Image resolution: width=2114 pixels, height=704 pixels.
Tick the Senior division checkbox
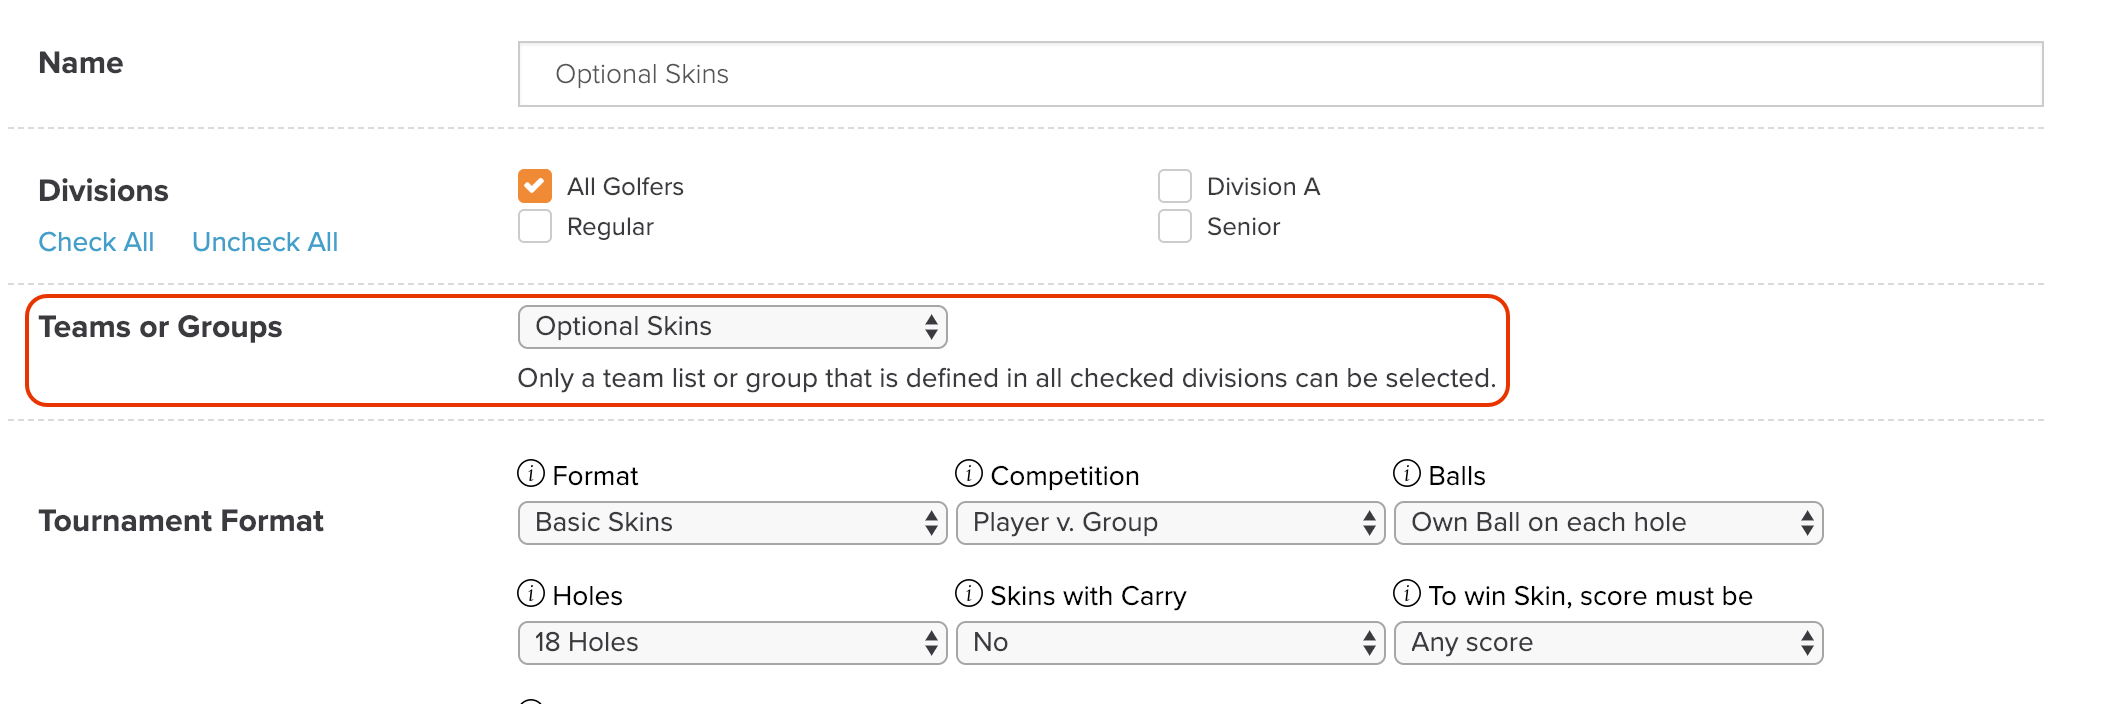pyautogui.click(x=1175, y=226)
